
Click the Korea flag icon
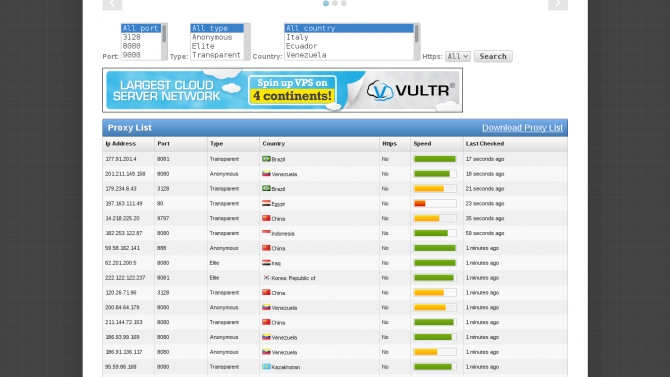pyautogui.click(x=266, y=277)
